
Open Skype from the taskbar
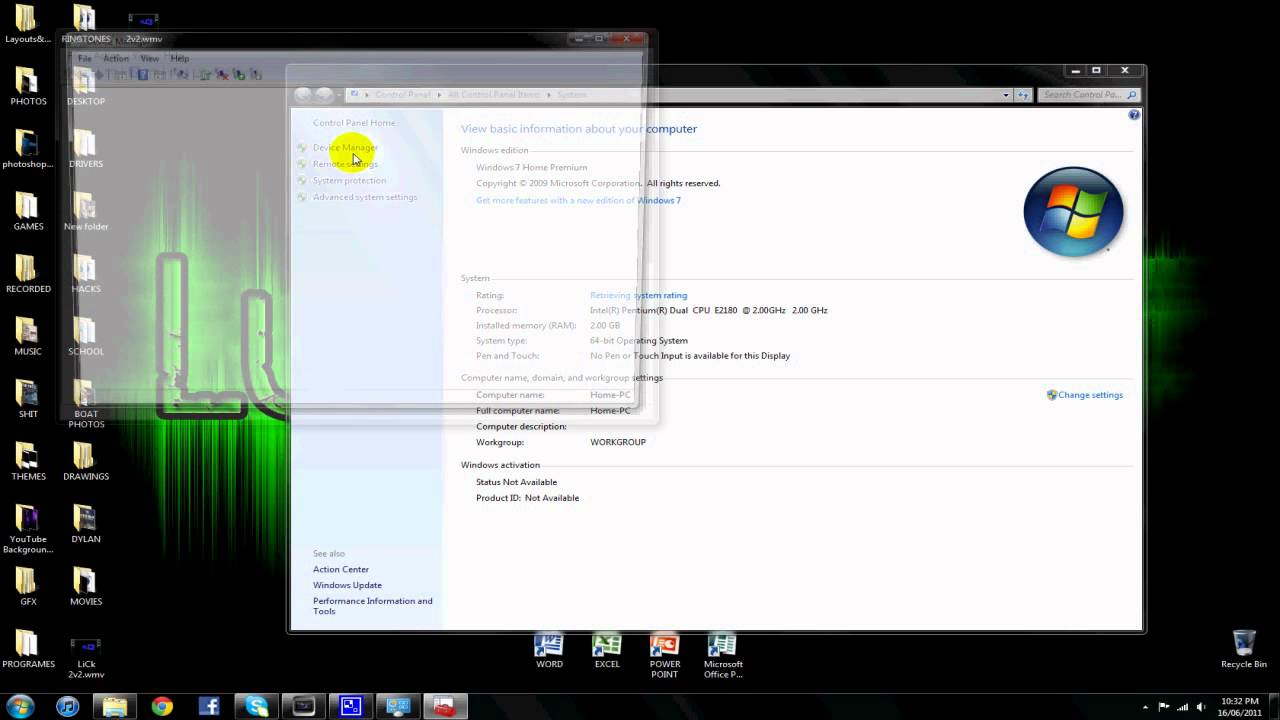pos(257,706)
